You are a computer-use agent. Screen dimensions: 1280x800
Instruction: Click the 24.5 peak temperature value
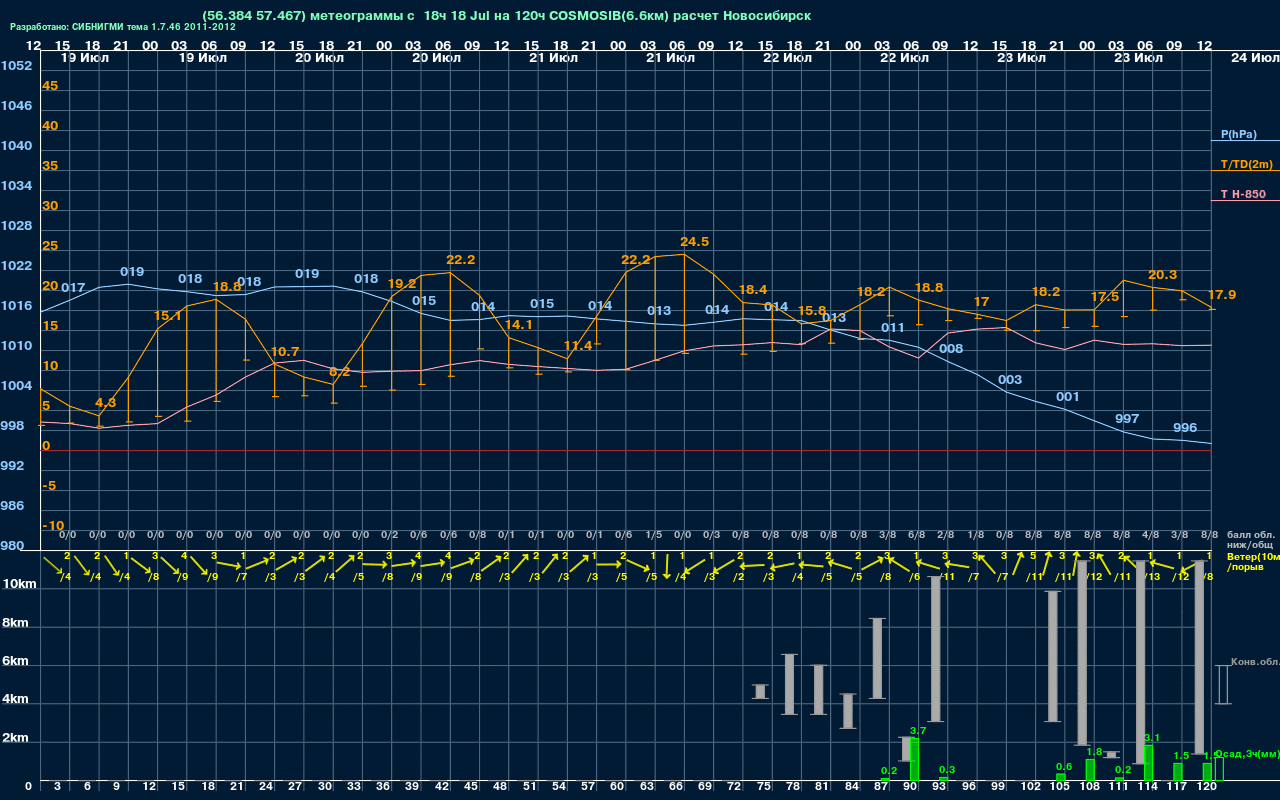(x=694, y=242)
